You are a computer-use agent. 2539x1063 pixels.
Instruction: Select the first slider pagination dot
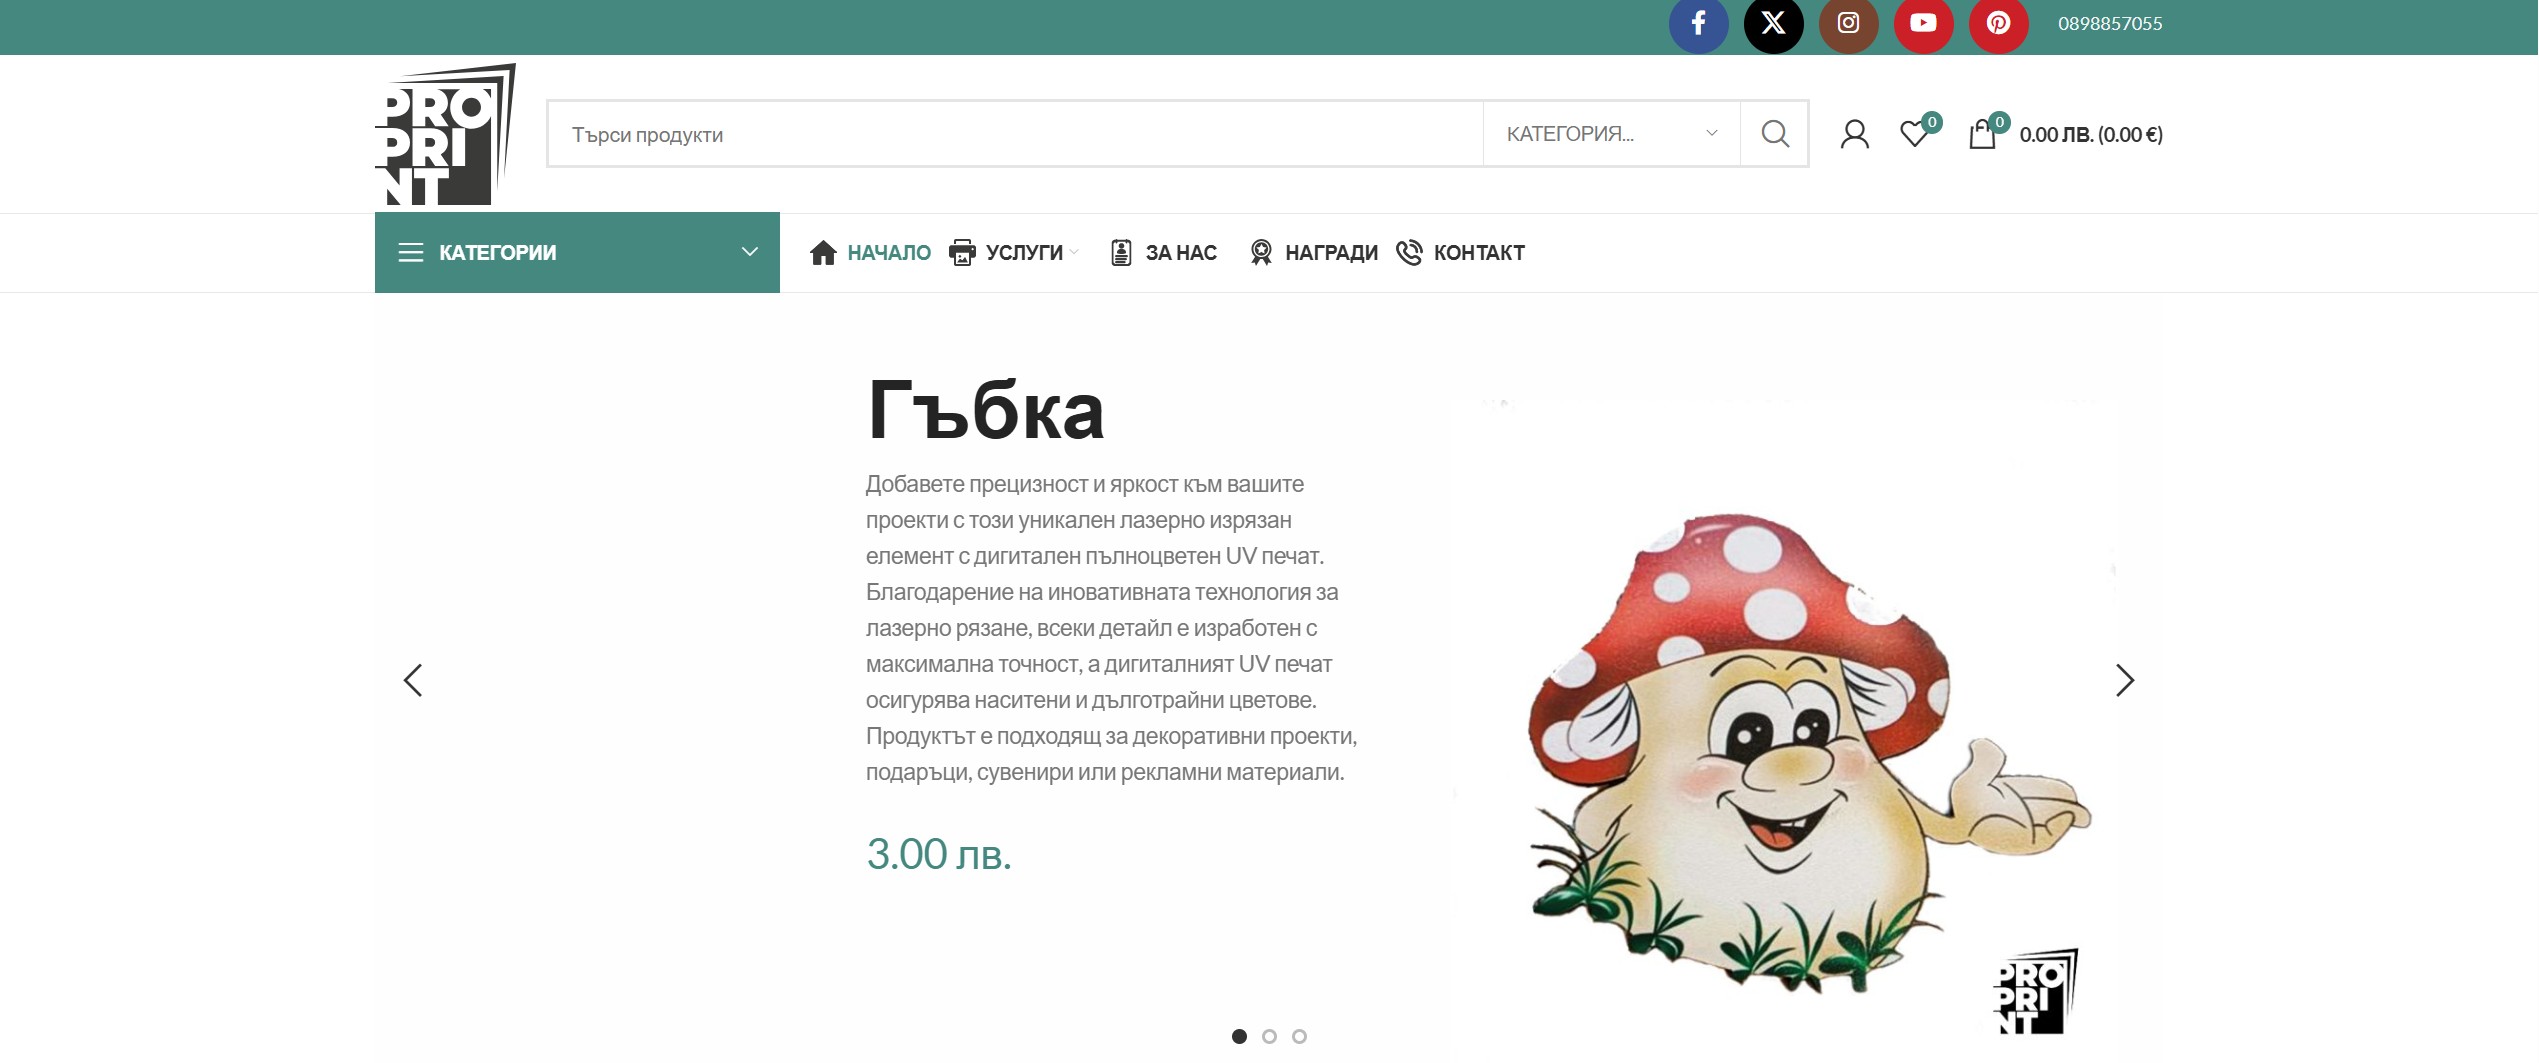point(1240,1036)
